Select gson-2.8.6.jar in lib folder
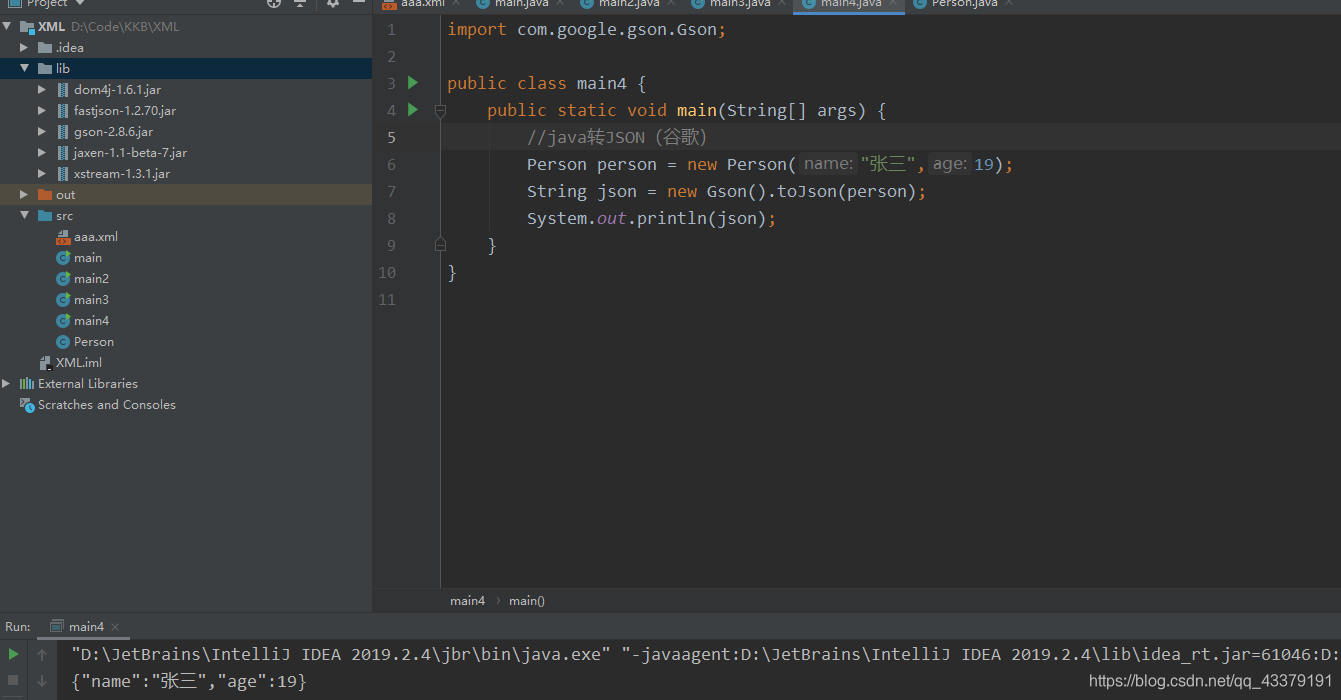 (x=113, y=132)
